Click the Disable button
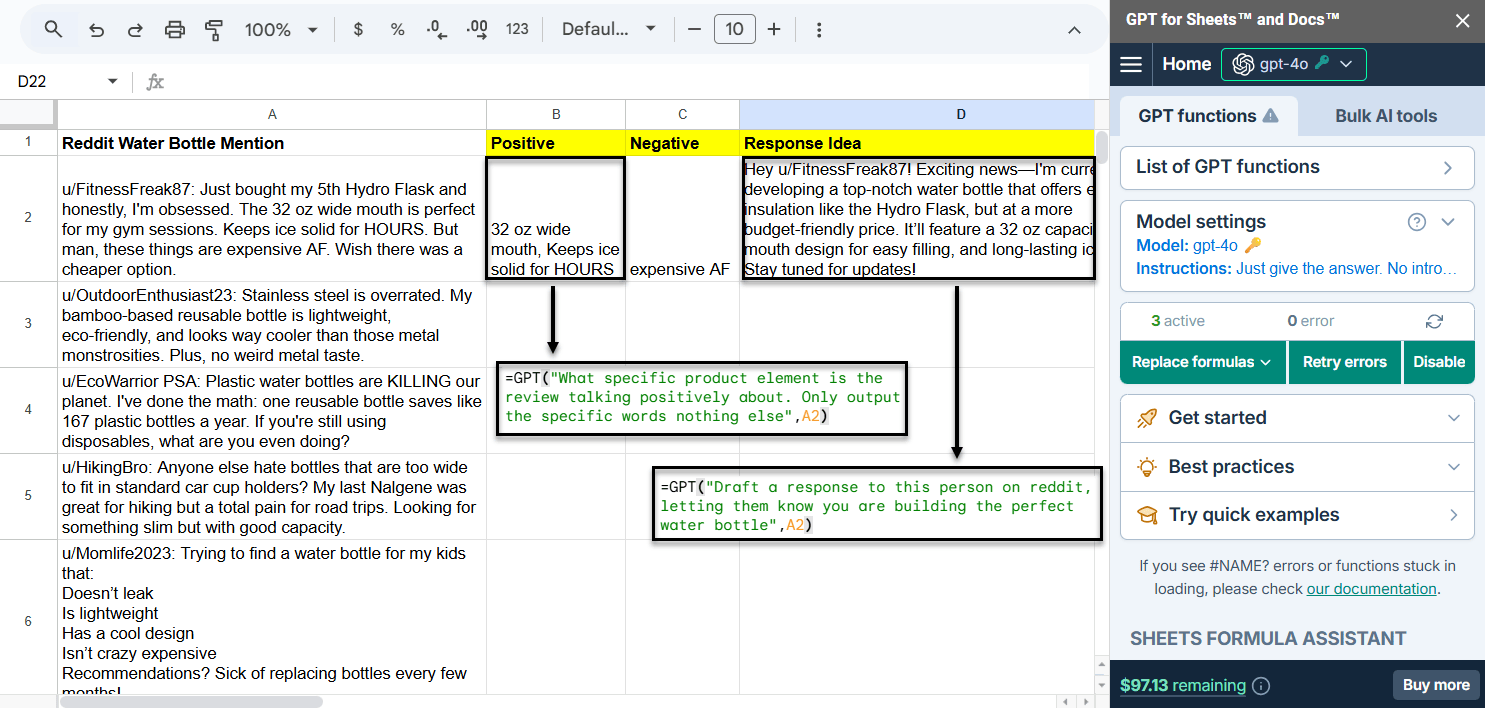Image resolution: width=1485 pixels, height=708 pixels. (1439, 362)
